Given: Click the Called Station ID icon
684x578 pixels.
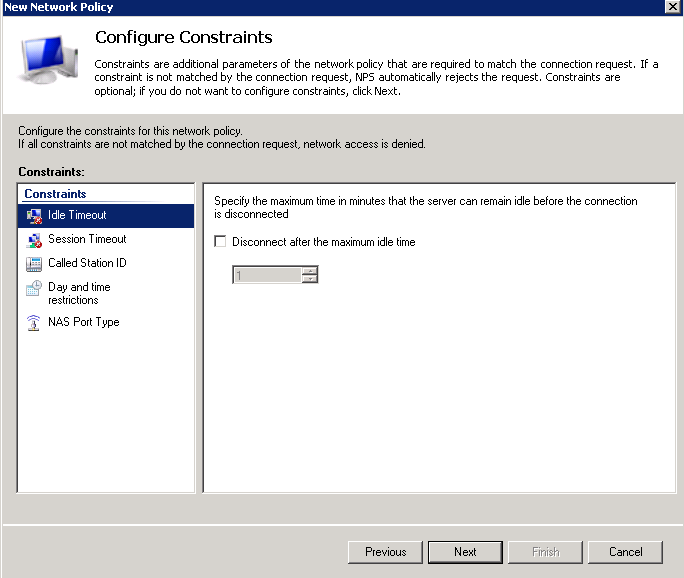Looking at the screenshot, I should [x=34, y=264].
